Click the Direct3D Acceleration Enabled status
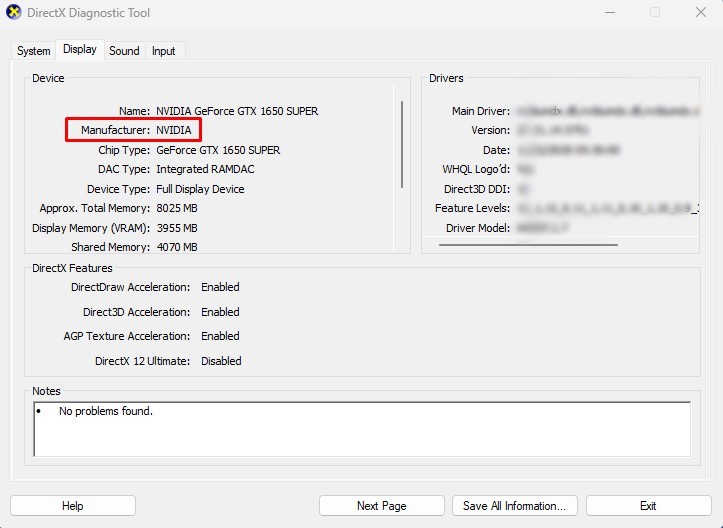The height and width of the screenshot is (528, 723). (x=220, y=312)
